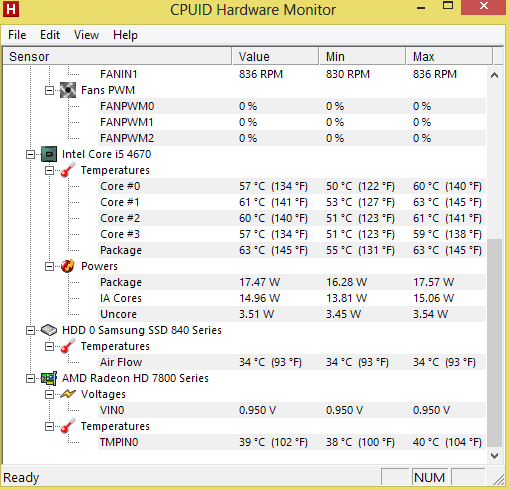The height and width of the screenshot is (490, 510).
Task: Click the Value column header
Action: 275,56
